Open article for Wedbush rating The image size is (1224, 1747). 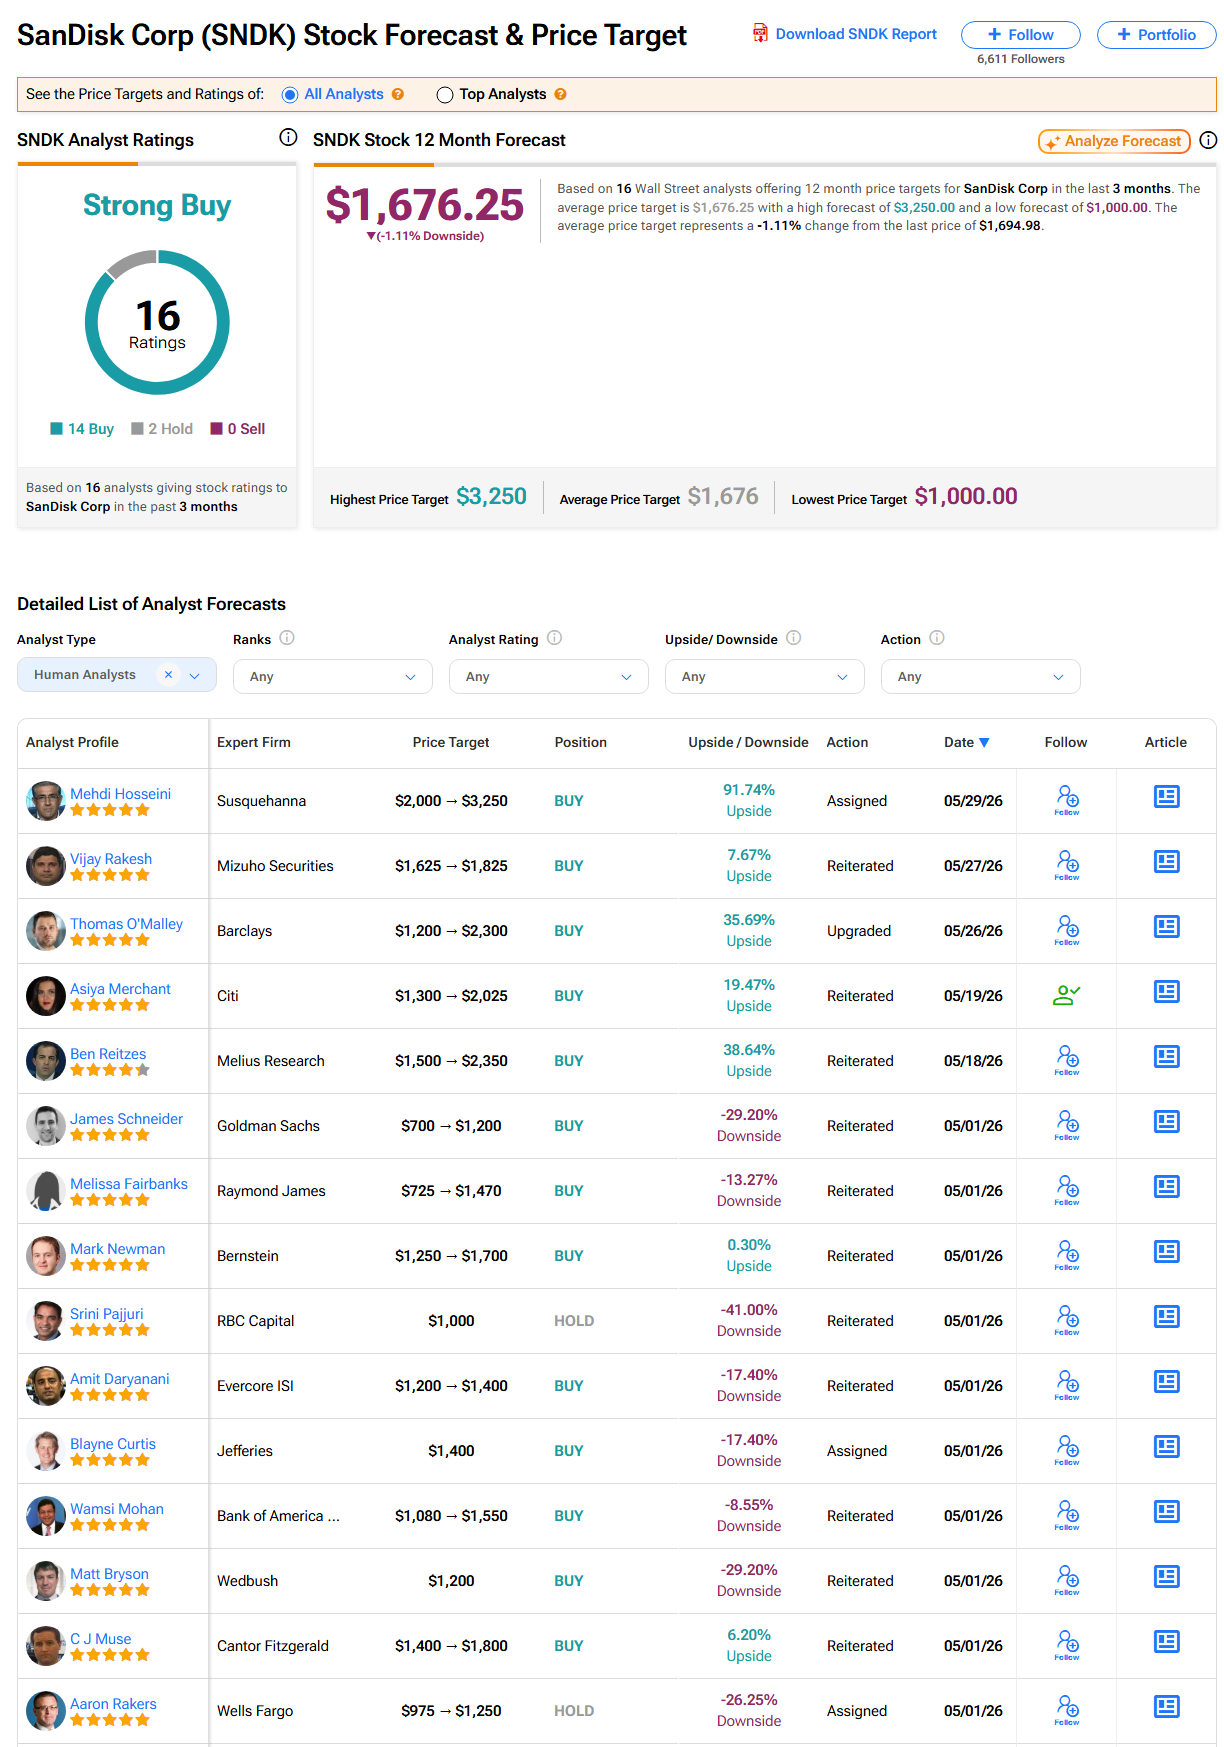click(1167, 1577)
